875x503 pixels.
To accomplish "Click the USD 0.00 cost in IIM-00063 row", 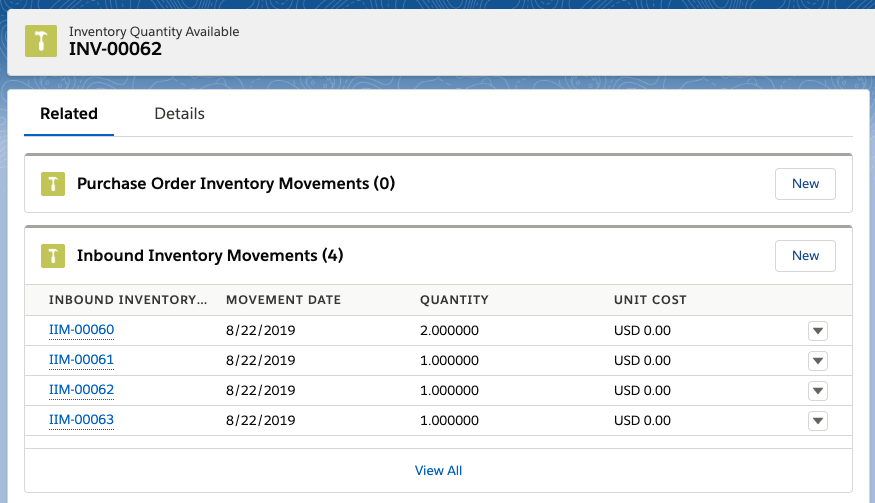I will [x=642, y=421].
